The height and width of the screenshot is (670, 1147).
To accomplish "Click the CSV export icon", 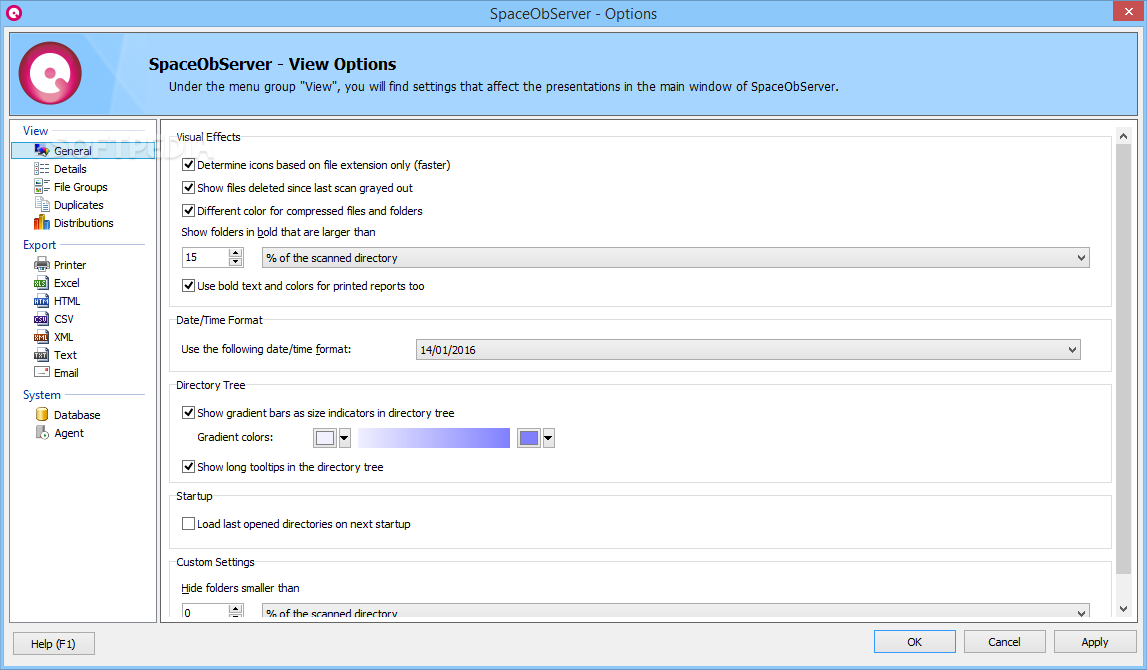I will tap(42, 318).
